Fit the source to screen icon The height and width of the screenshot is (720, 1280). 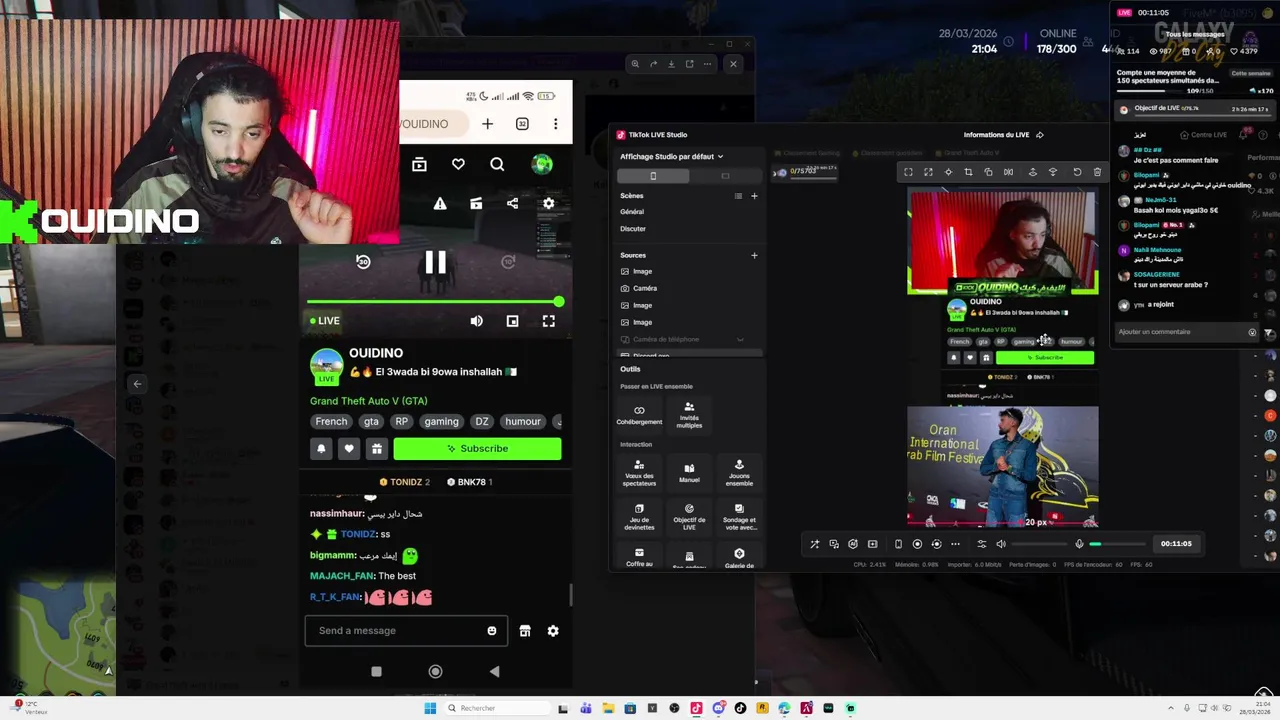tap(908, 172)
